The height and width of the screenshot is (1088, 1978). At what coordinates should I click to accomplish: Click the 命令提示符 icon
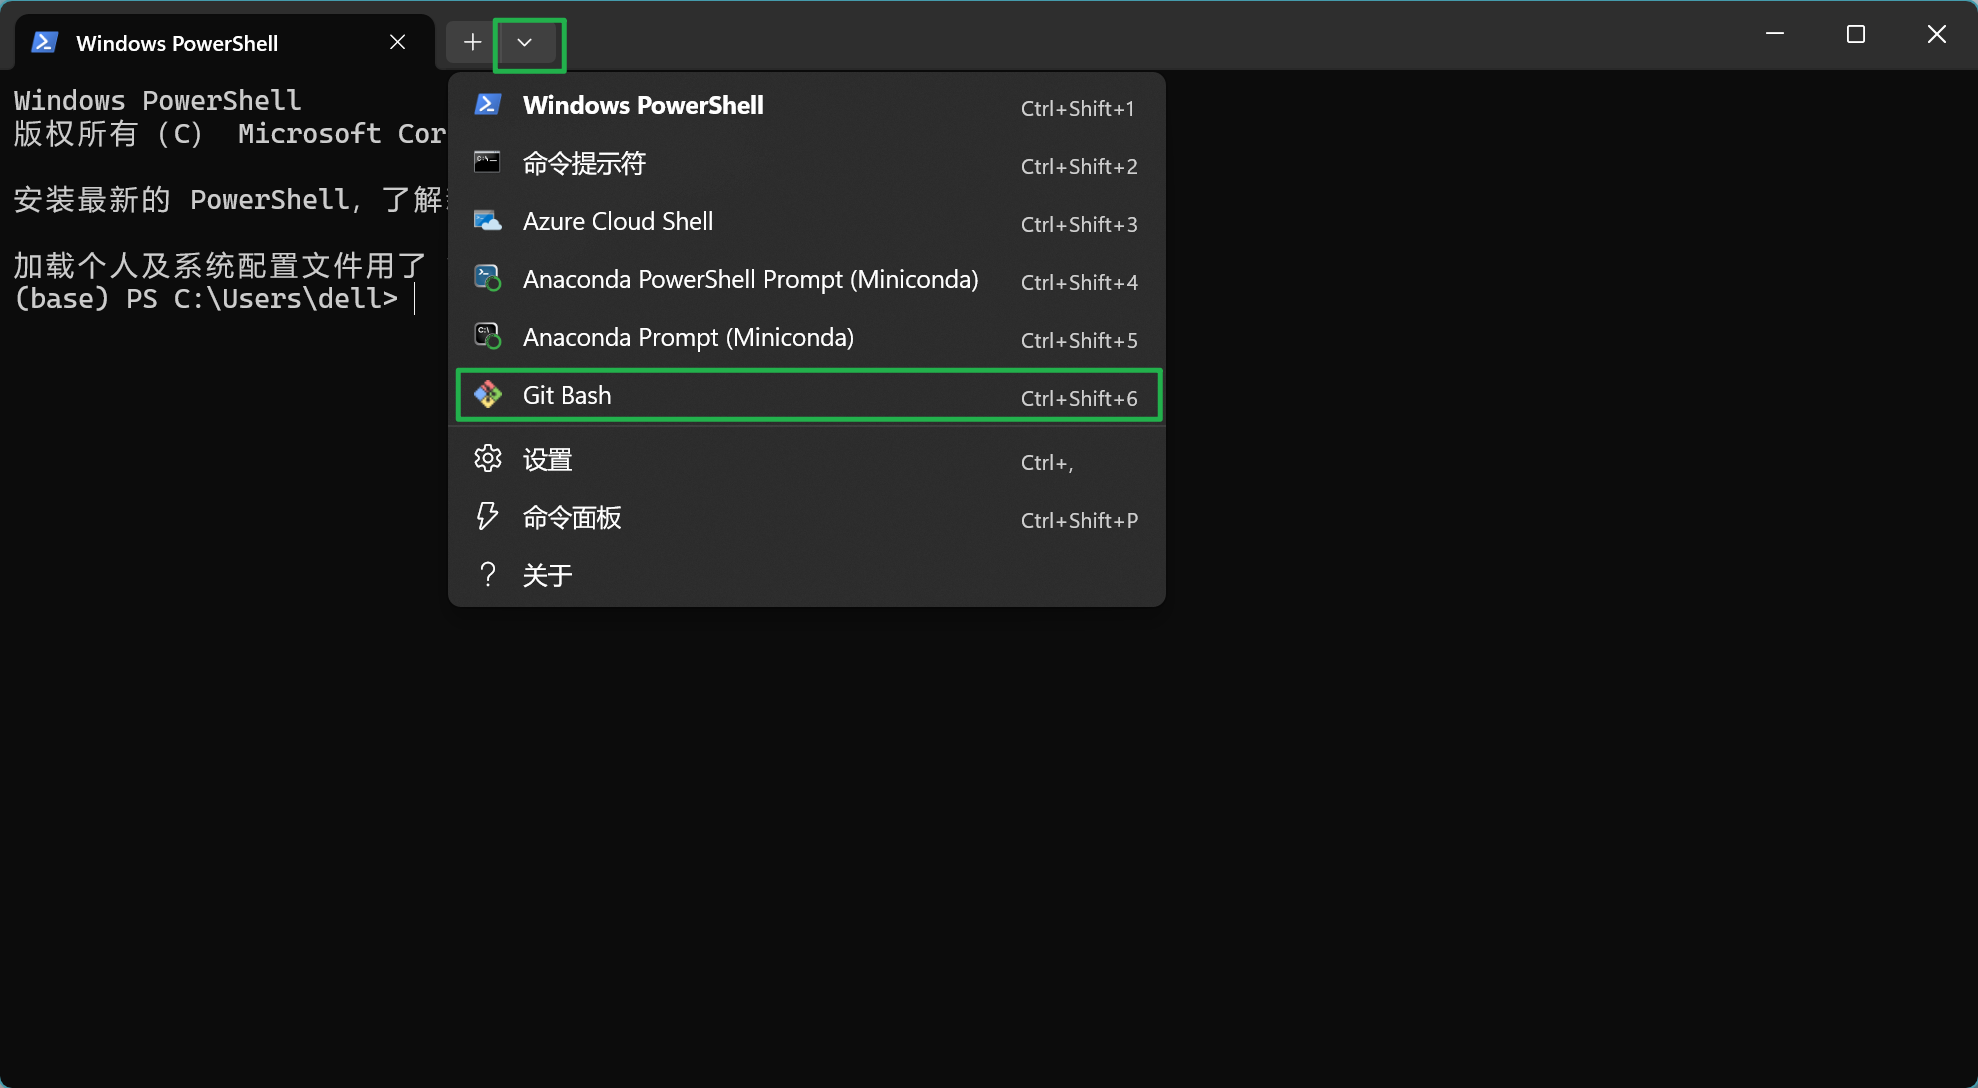tap(488, 162)
